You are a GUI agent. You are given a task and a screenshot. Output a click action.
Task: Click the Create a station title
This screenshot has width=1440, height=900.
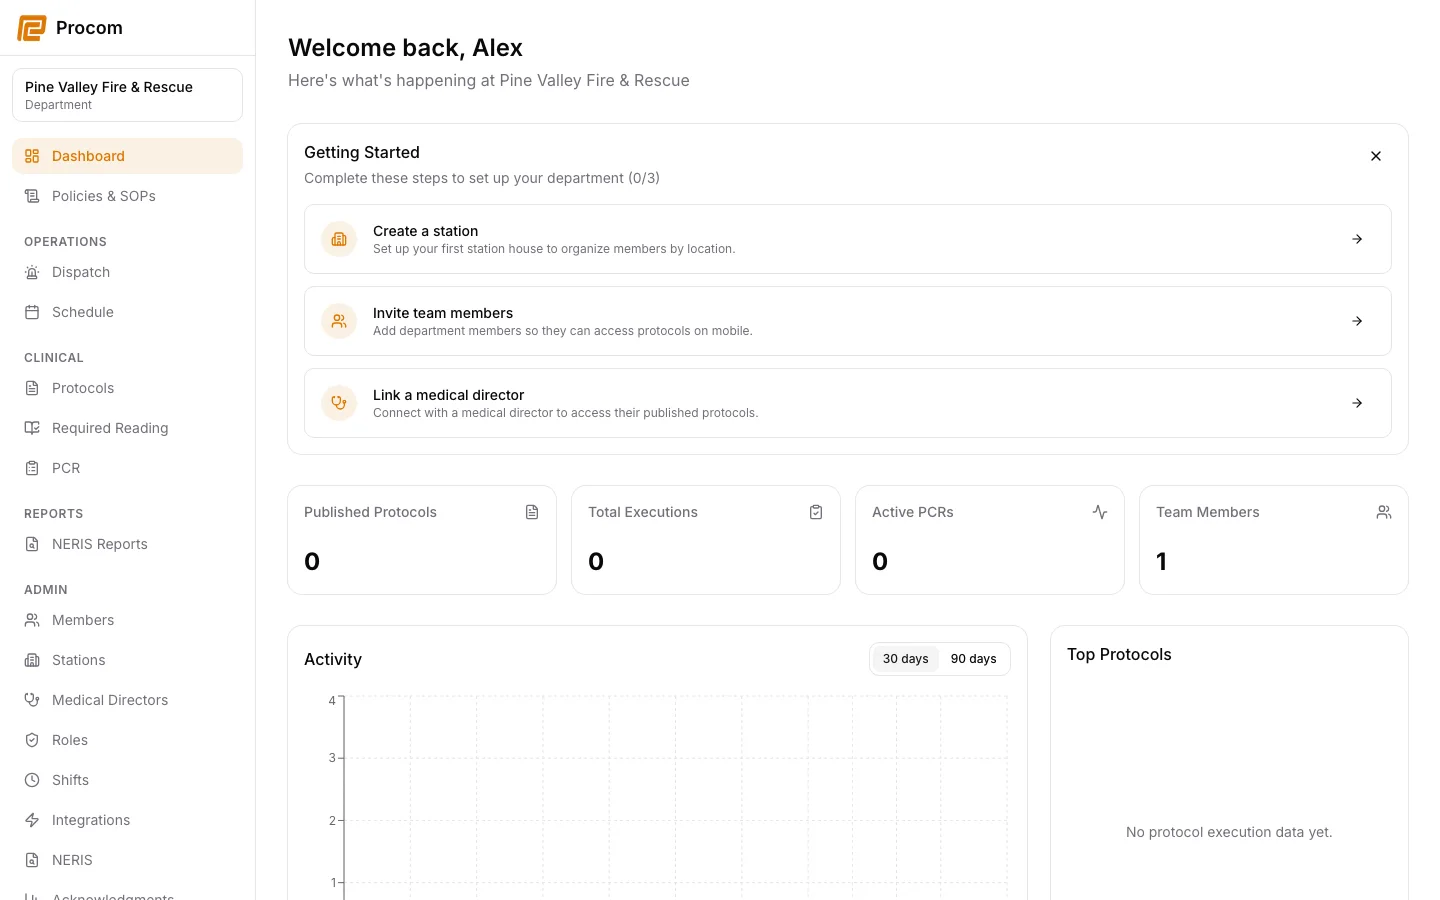pos(425,231)
